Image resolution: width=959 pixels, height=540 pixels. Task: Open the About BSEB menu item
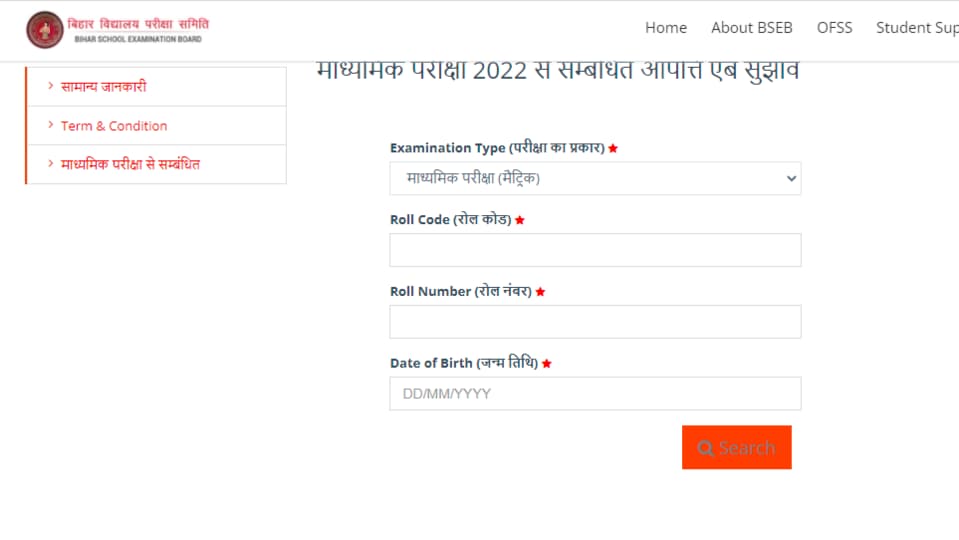point(752,28)
